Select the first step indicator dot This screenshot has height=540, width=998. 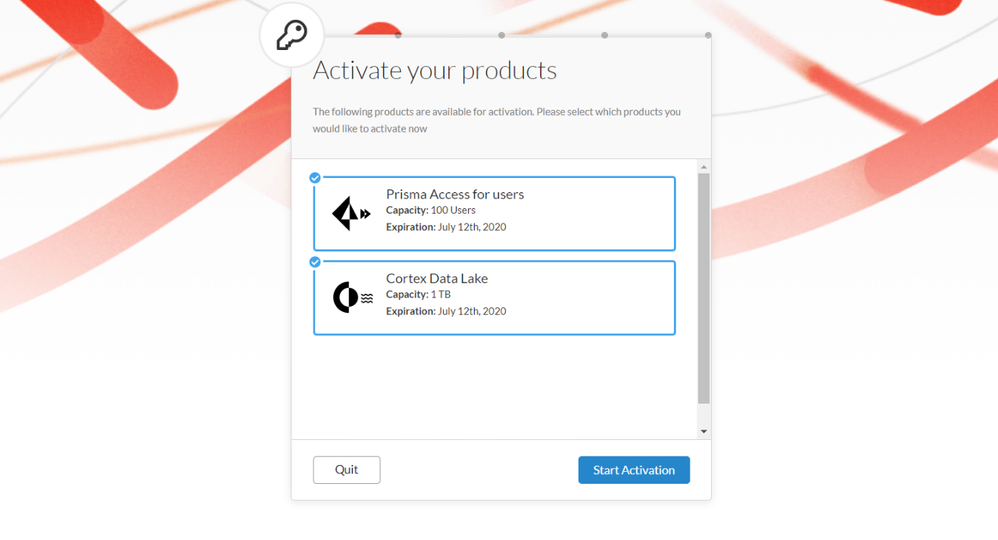point(398,36)
